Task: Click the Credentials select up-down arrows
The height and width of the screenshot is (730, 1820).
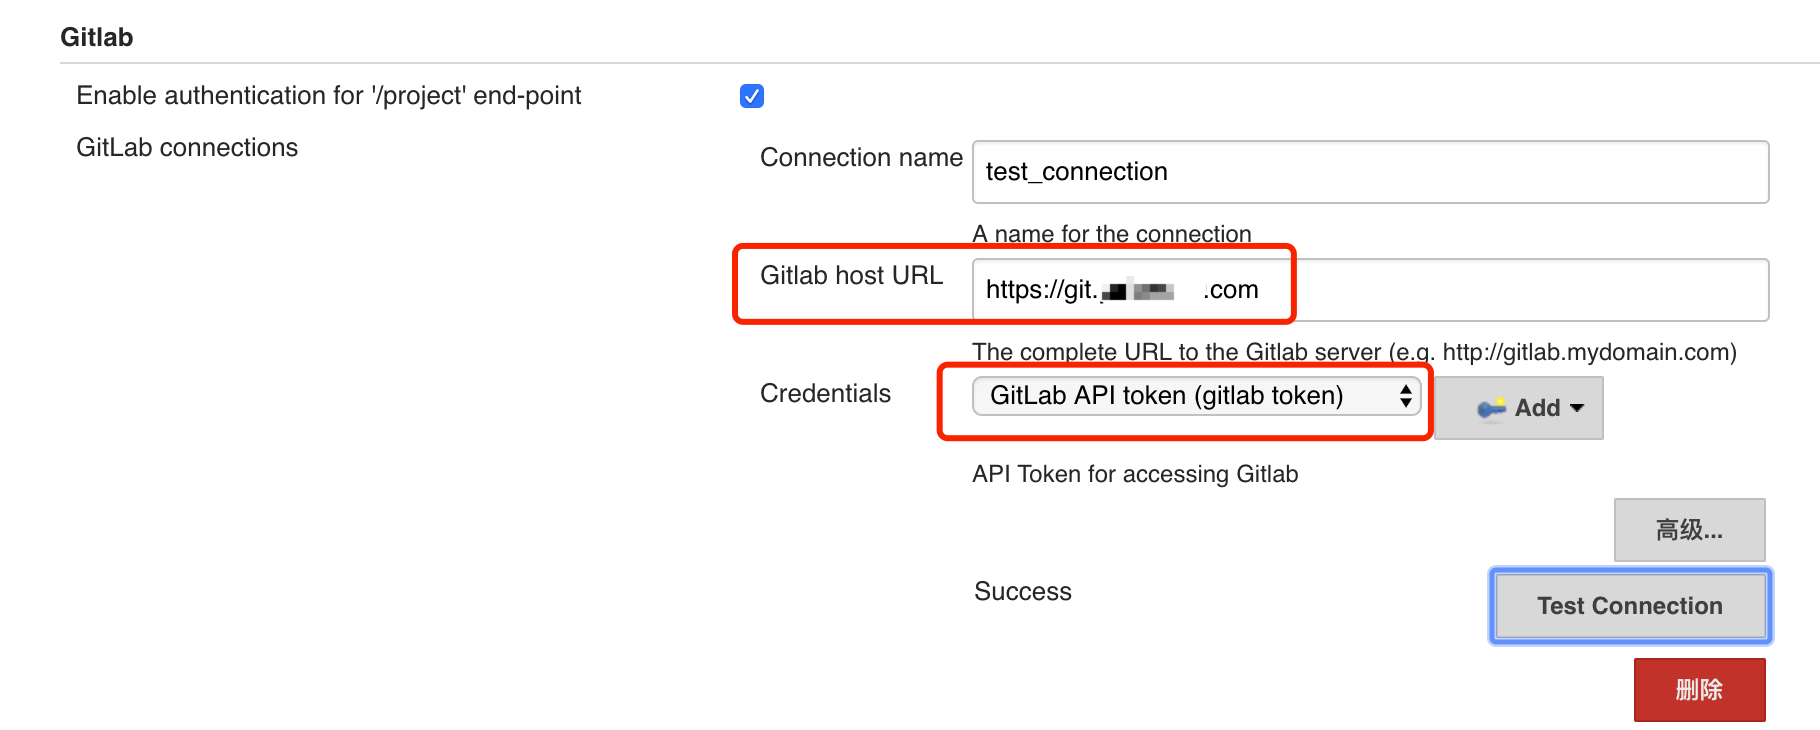Action: [x=1405, y=396]
